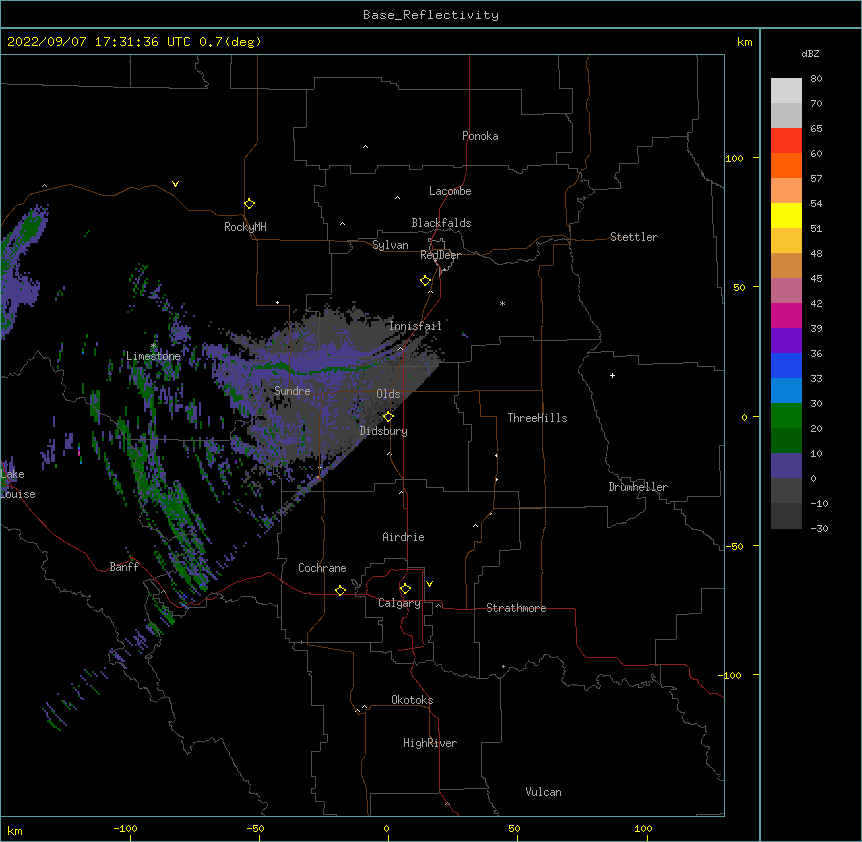Select the light gray 70 dBZ legend color
Image resolution: width=862 pixels, height=842 pixels.
pyautogui.click(x=786, y=115)
